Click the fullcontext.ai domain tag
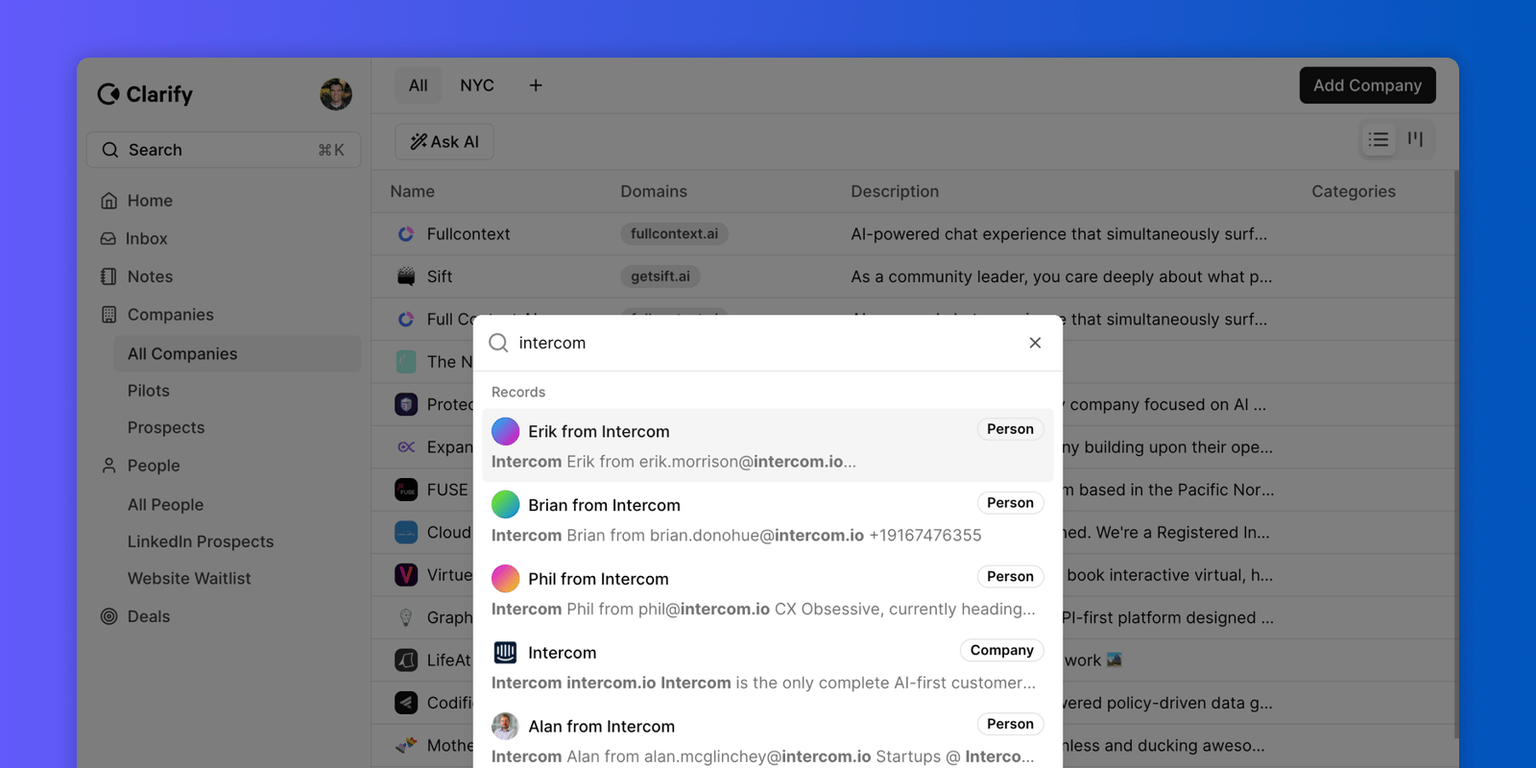The height and width of the screenshot is (768, 1536). [674, 234]
